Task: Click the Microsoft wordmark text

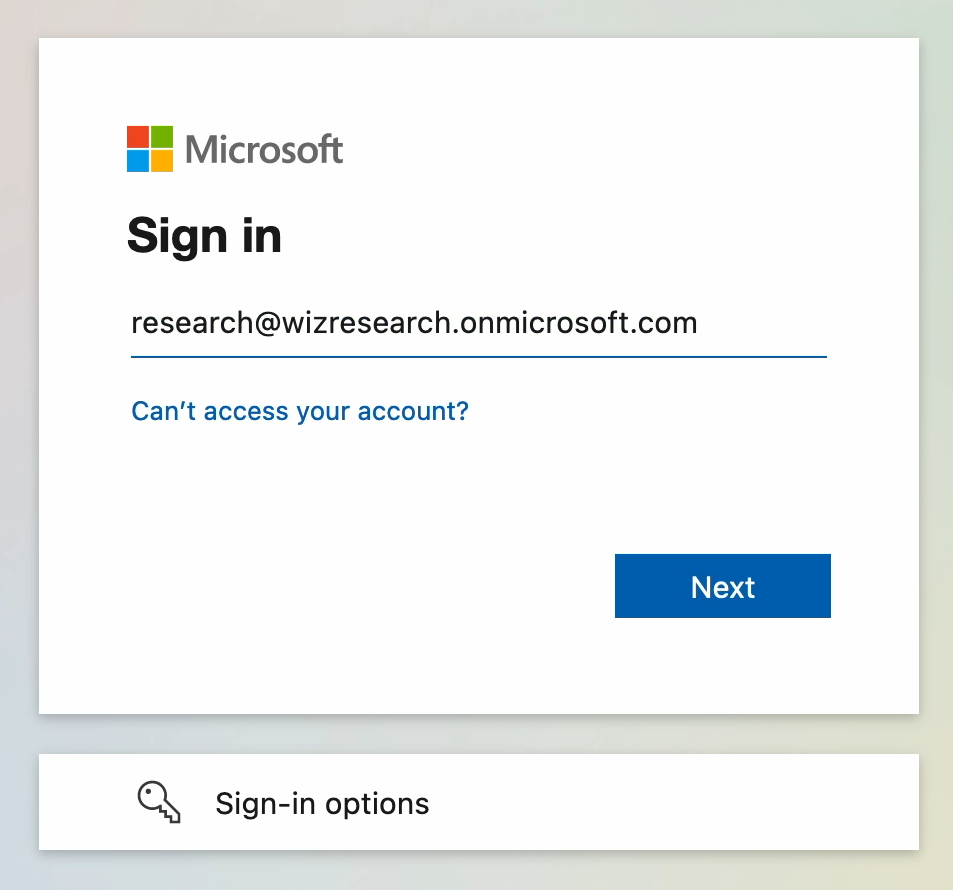Action: (264, 150)
